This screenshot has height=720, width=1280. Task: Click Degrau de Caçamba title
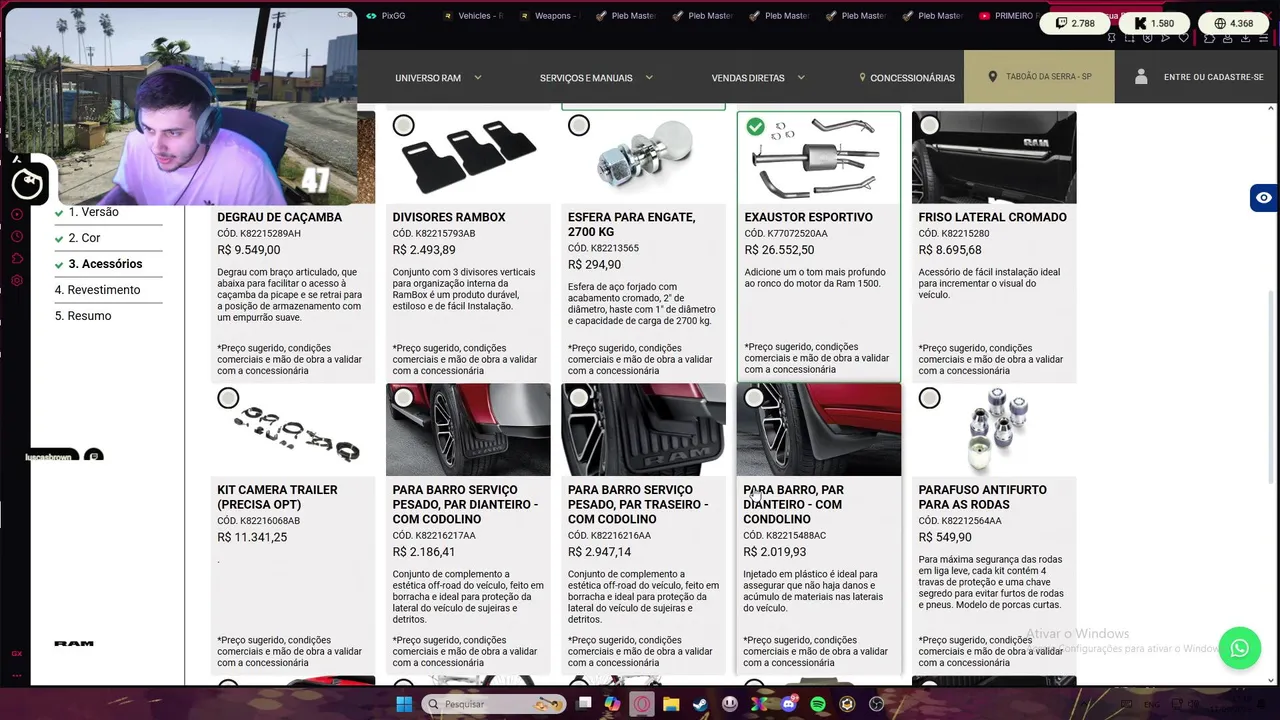[x=279, y=217]
